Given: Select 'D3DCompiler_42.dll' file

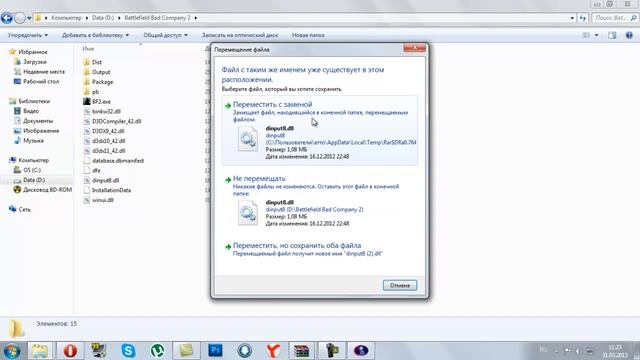Looking at the screenshot, I should coord(116,121).
